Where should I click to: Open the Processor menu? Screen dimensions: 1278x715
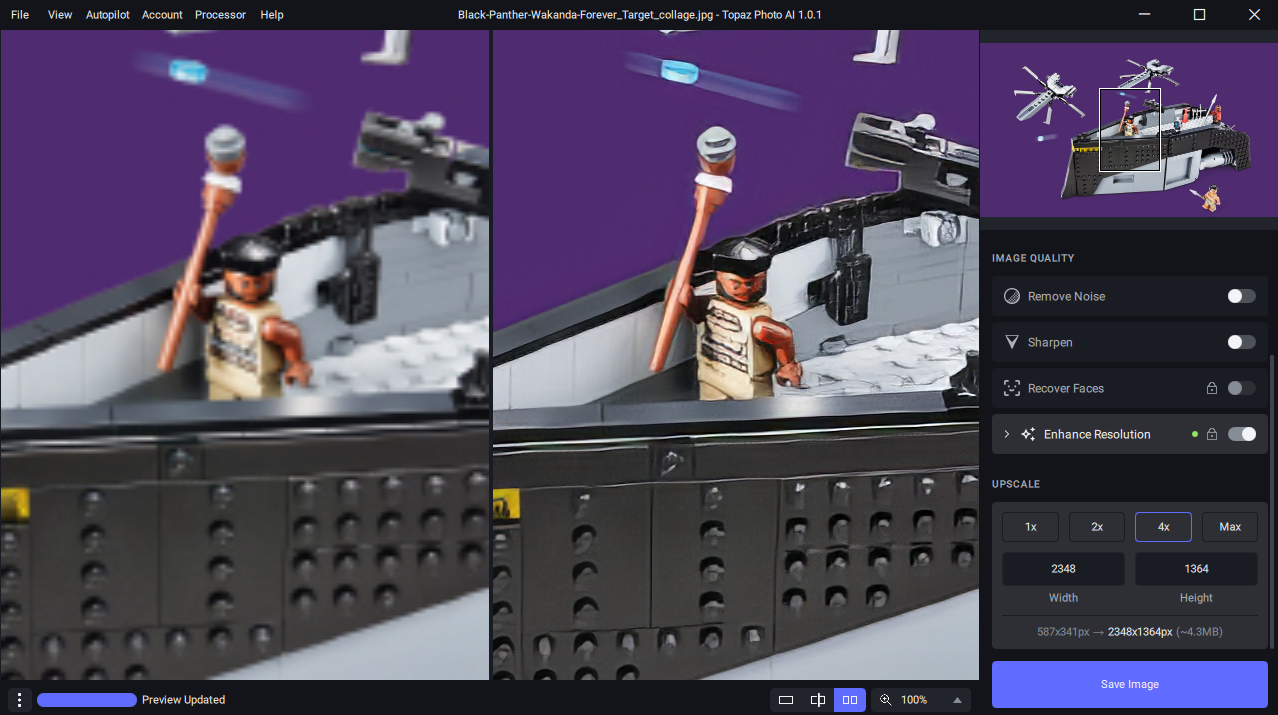220,15
